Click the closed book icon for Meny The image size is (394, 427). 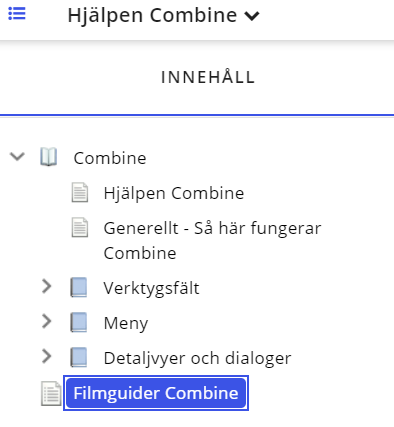point(79,322)
